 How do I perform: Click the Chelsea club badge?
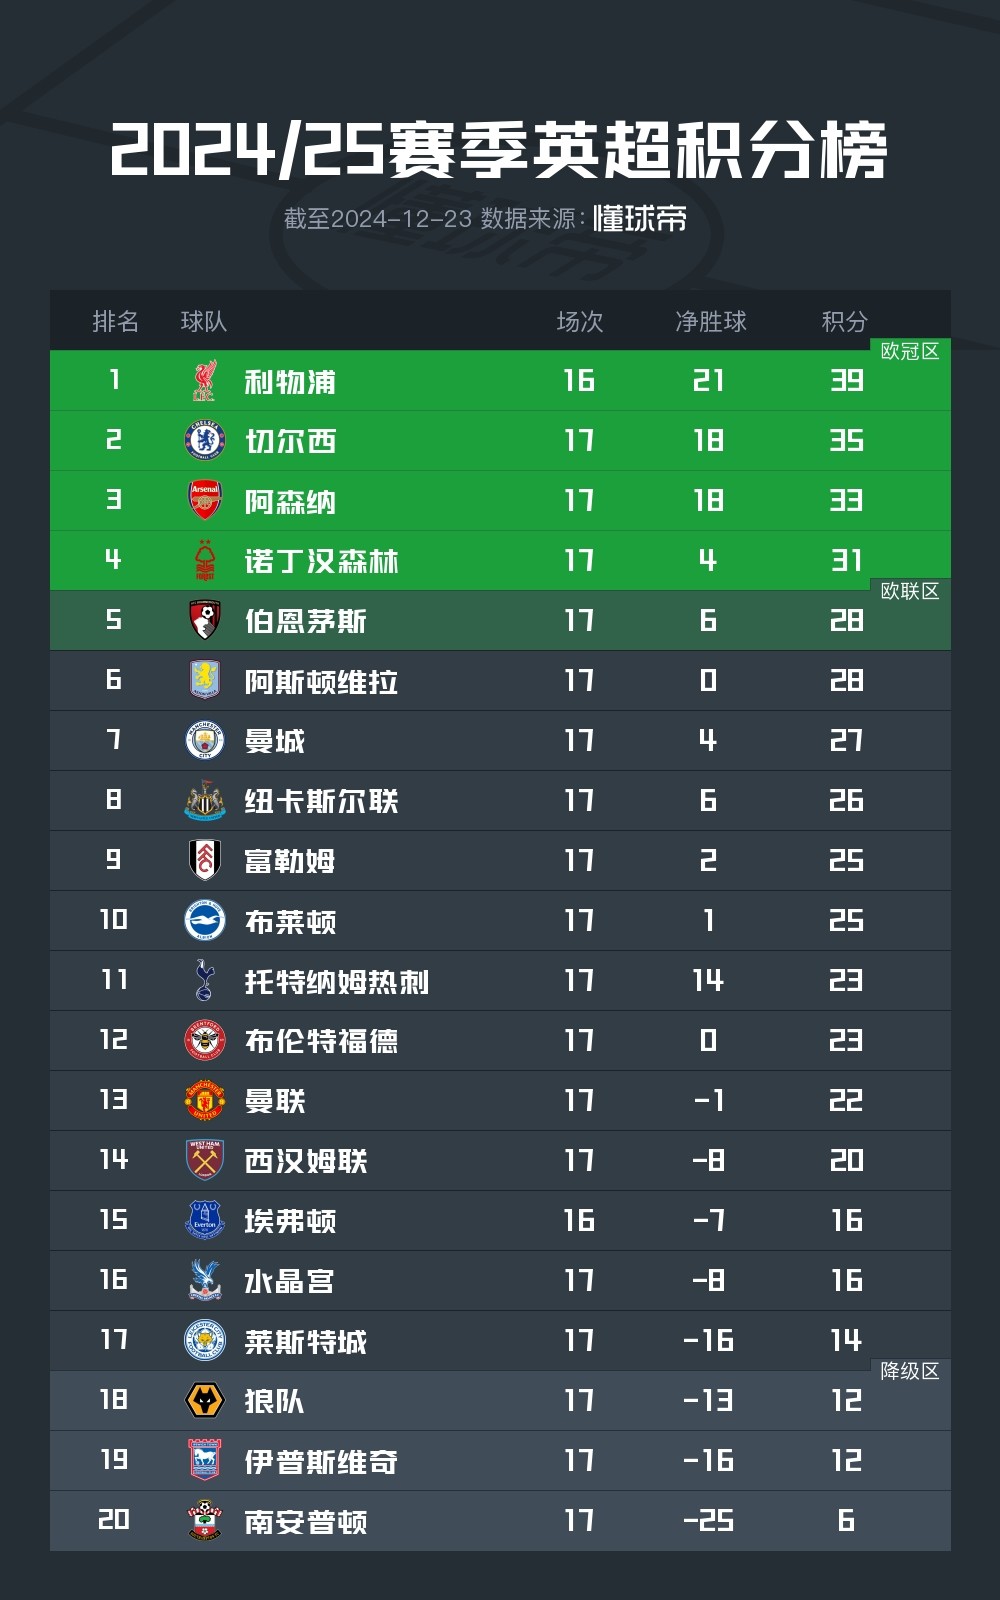point(205,441)
